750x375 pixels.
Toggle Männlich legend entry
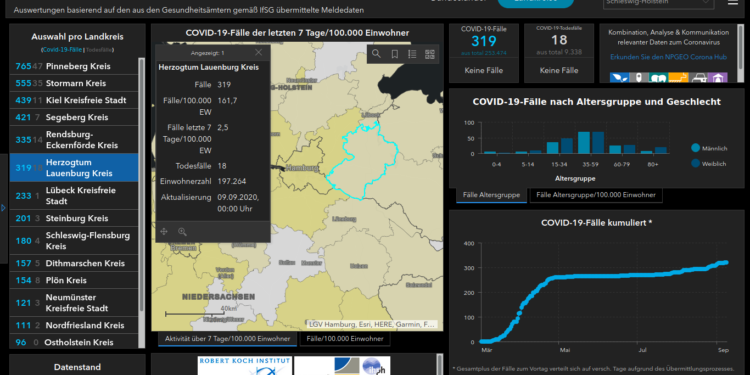click(x=709, y=148)
